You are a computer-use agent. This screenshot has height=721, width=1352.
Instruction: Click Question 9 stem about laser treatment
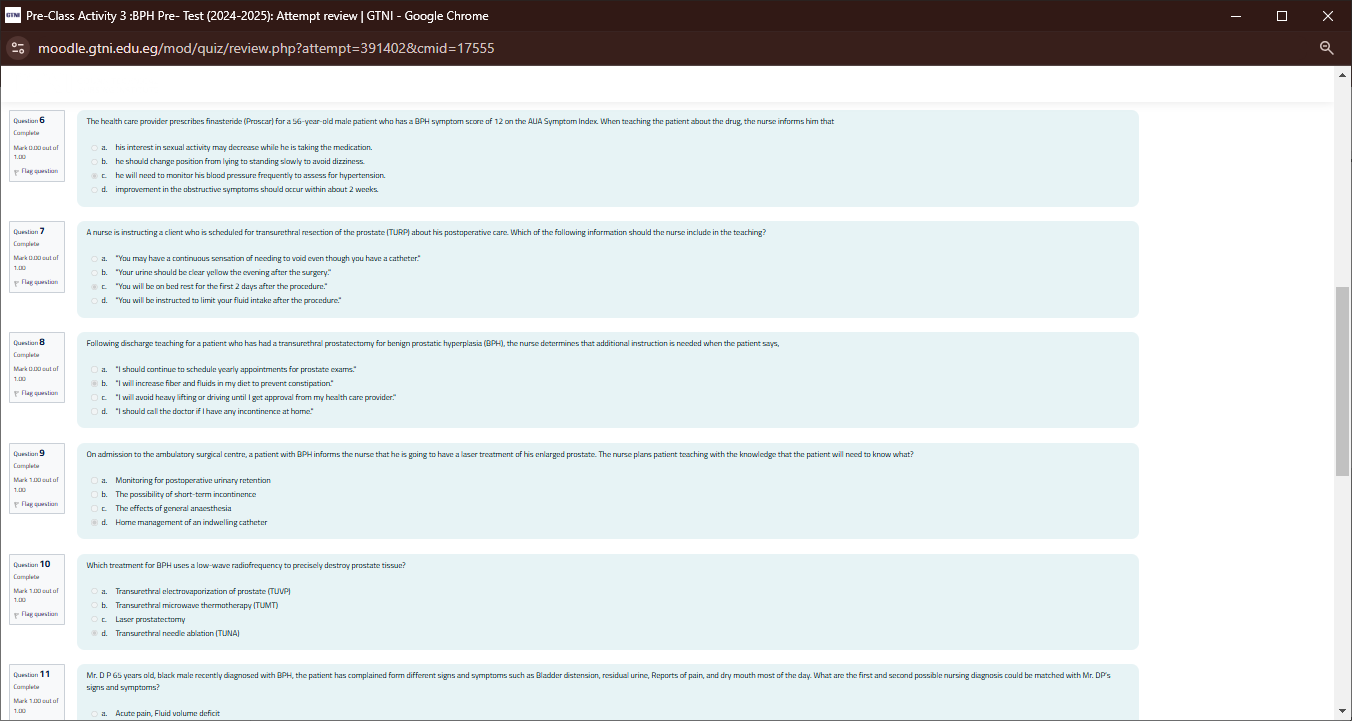499,454
